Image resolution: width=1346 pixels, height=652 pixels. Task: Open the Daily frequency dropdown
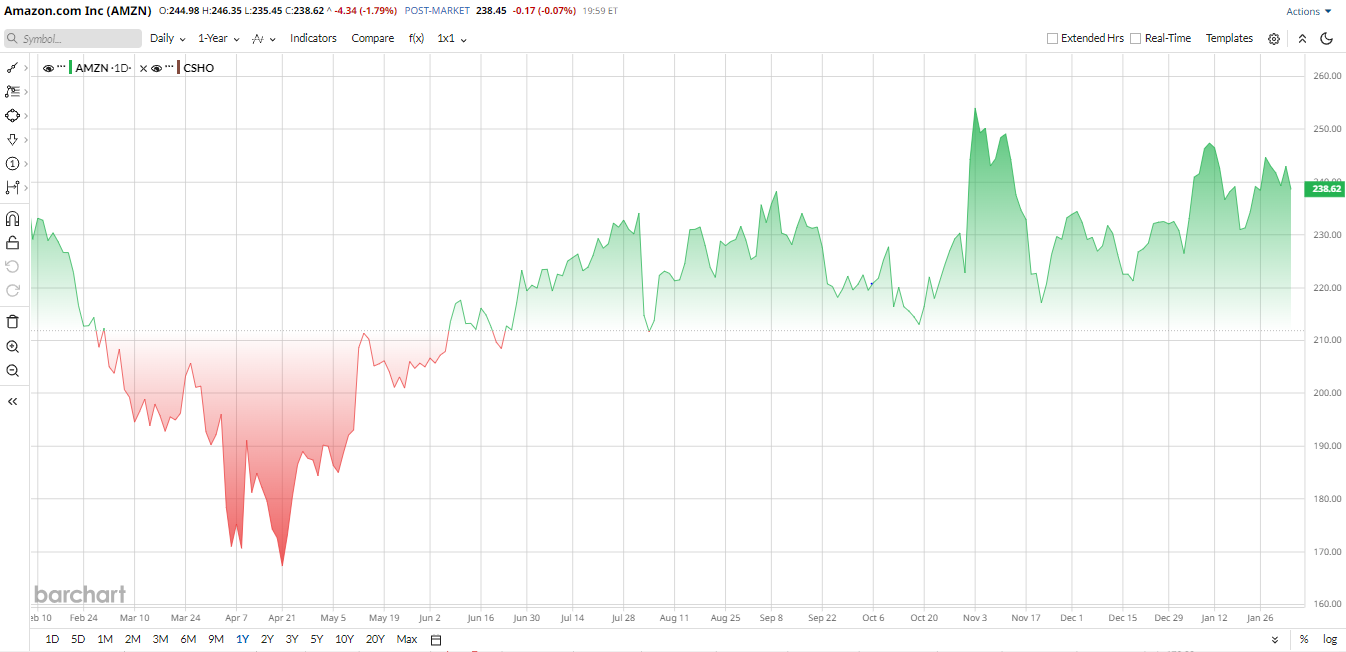(167, 38)
